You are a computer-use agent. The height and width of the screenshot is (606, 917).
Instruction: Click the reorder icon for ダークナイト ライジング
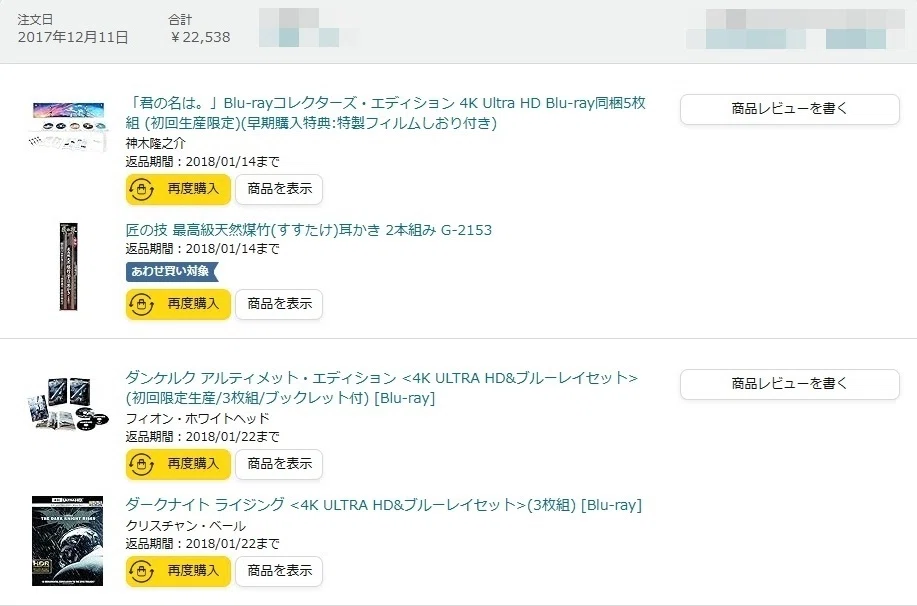(141, 571)
